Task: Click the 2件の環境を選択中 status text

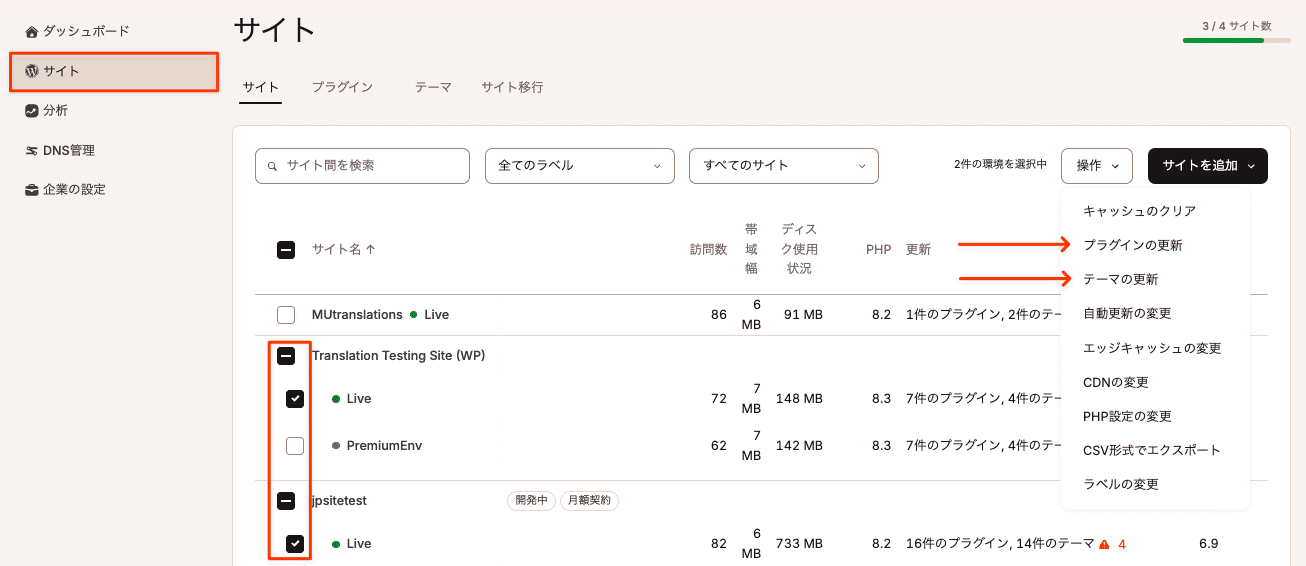Action: (x=1000, y=166)
